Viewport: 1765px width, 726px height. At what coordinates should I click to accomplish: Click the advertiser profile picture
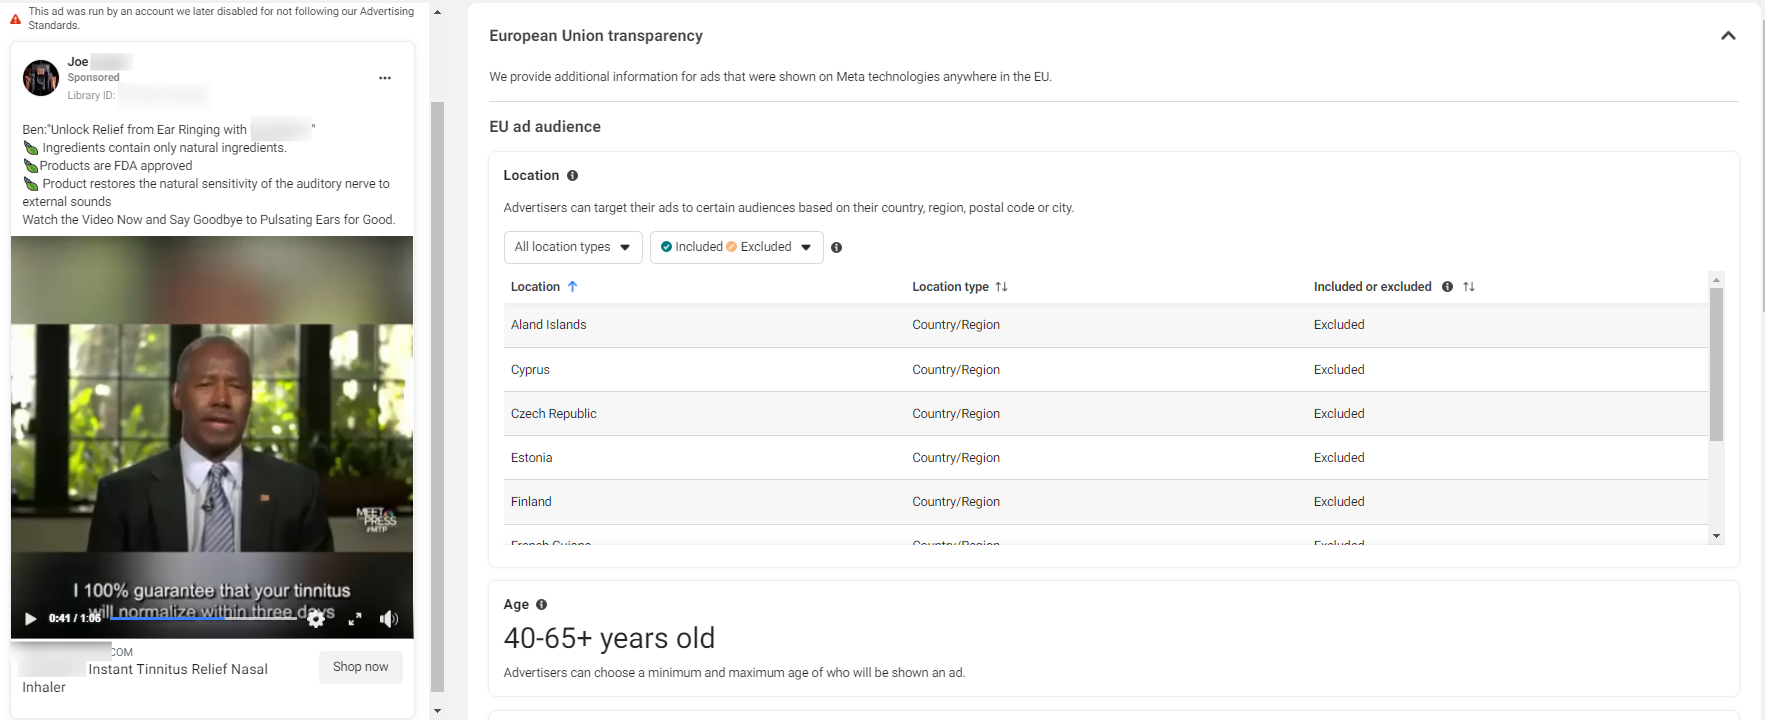(41, 78)
